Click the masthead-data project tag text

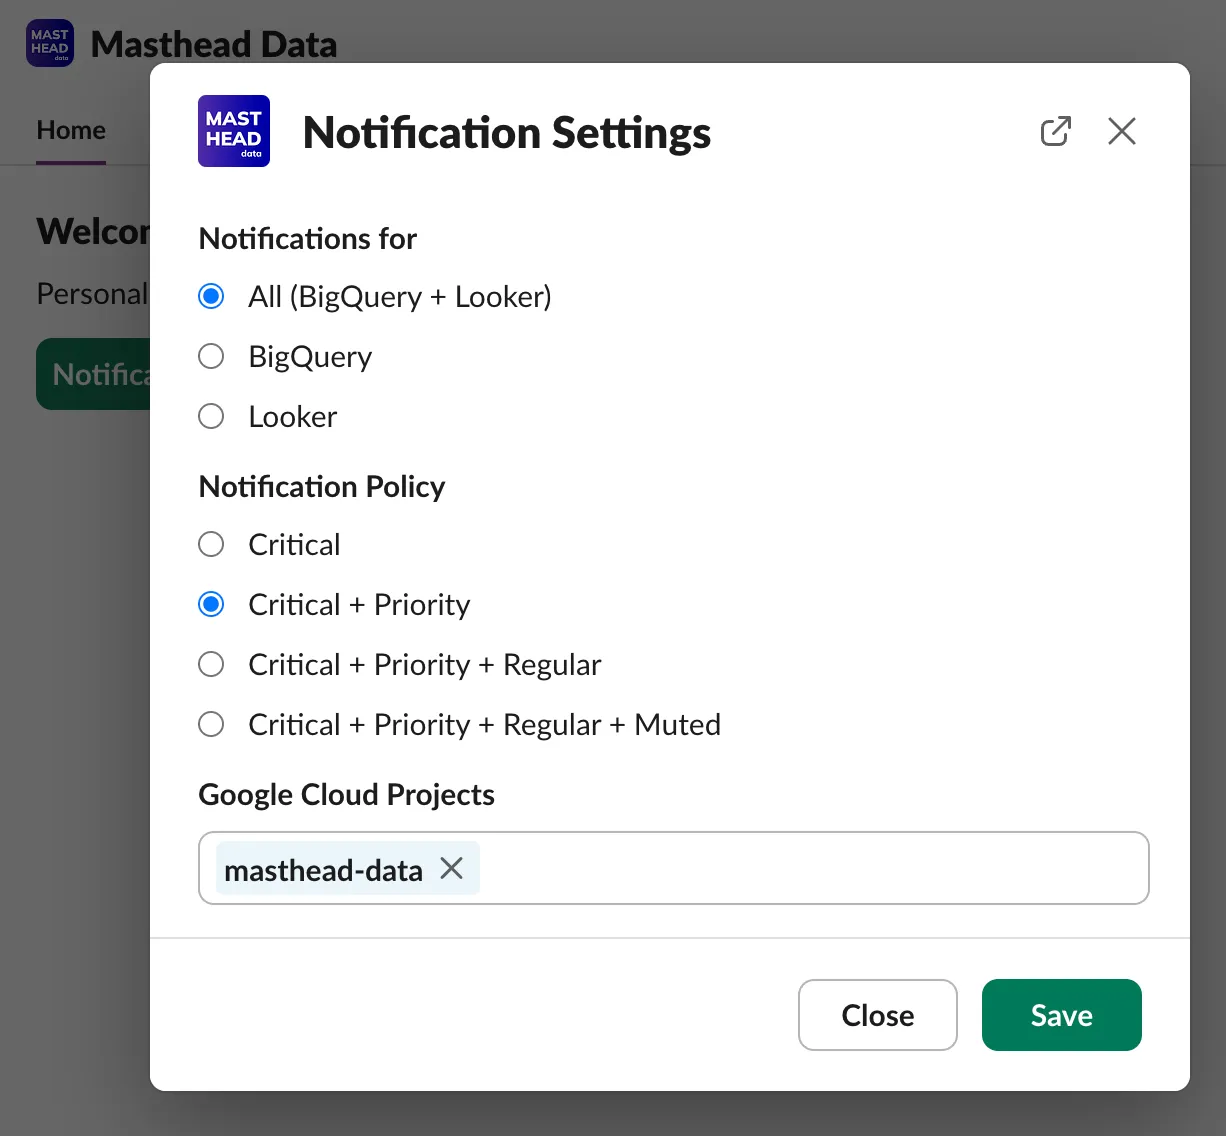point(323,870)
